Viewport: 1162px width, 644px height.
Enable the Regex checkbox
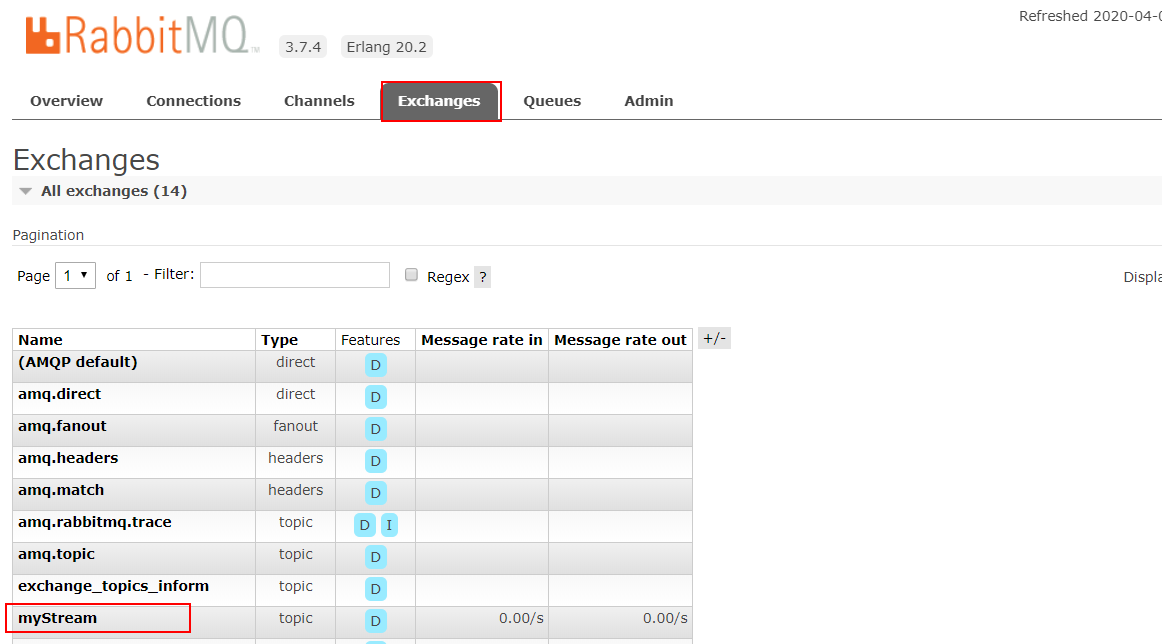coord(411,275)
